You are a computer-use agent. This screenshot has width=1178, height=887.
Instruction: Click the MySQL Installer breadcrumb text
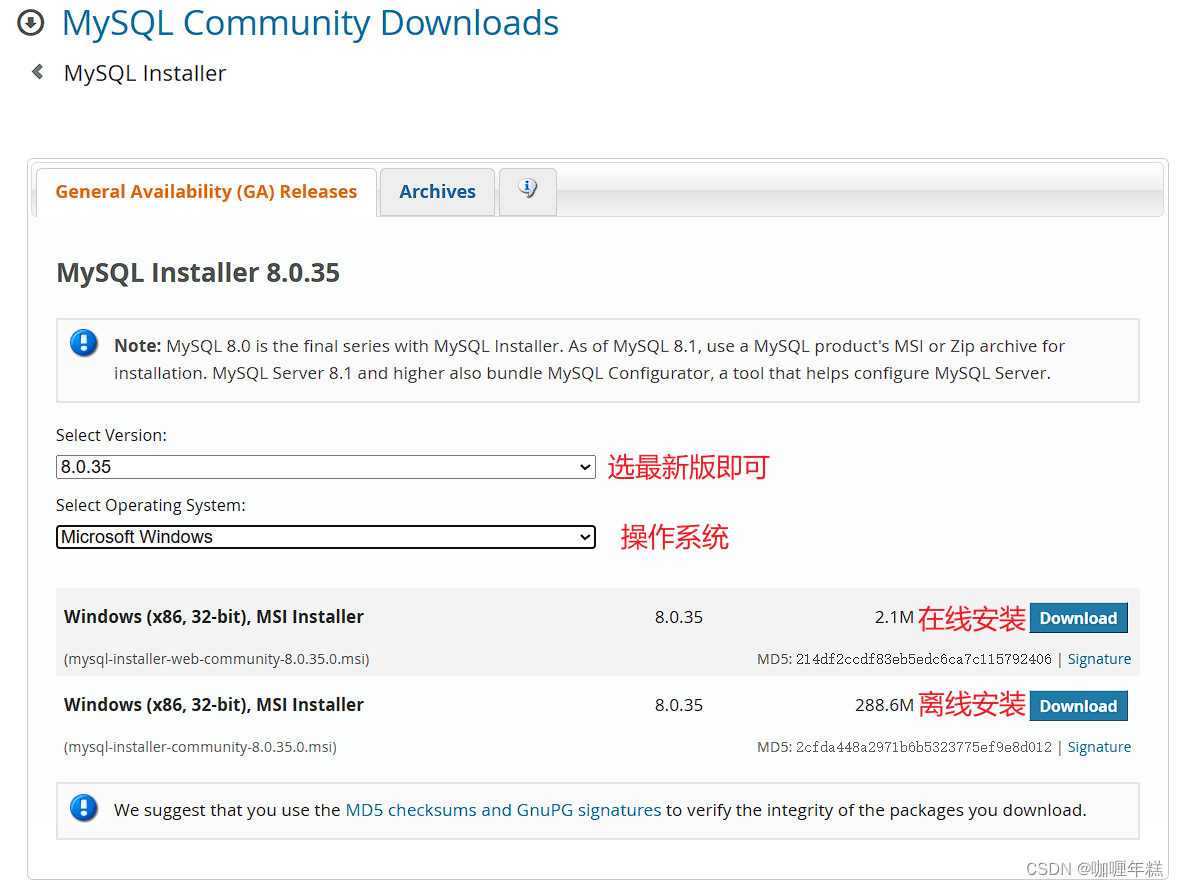tap(145, 74)
